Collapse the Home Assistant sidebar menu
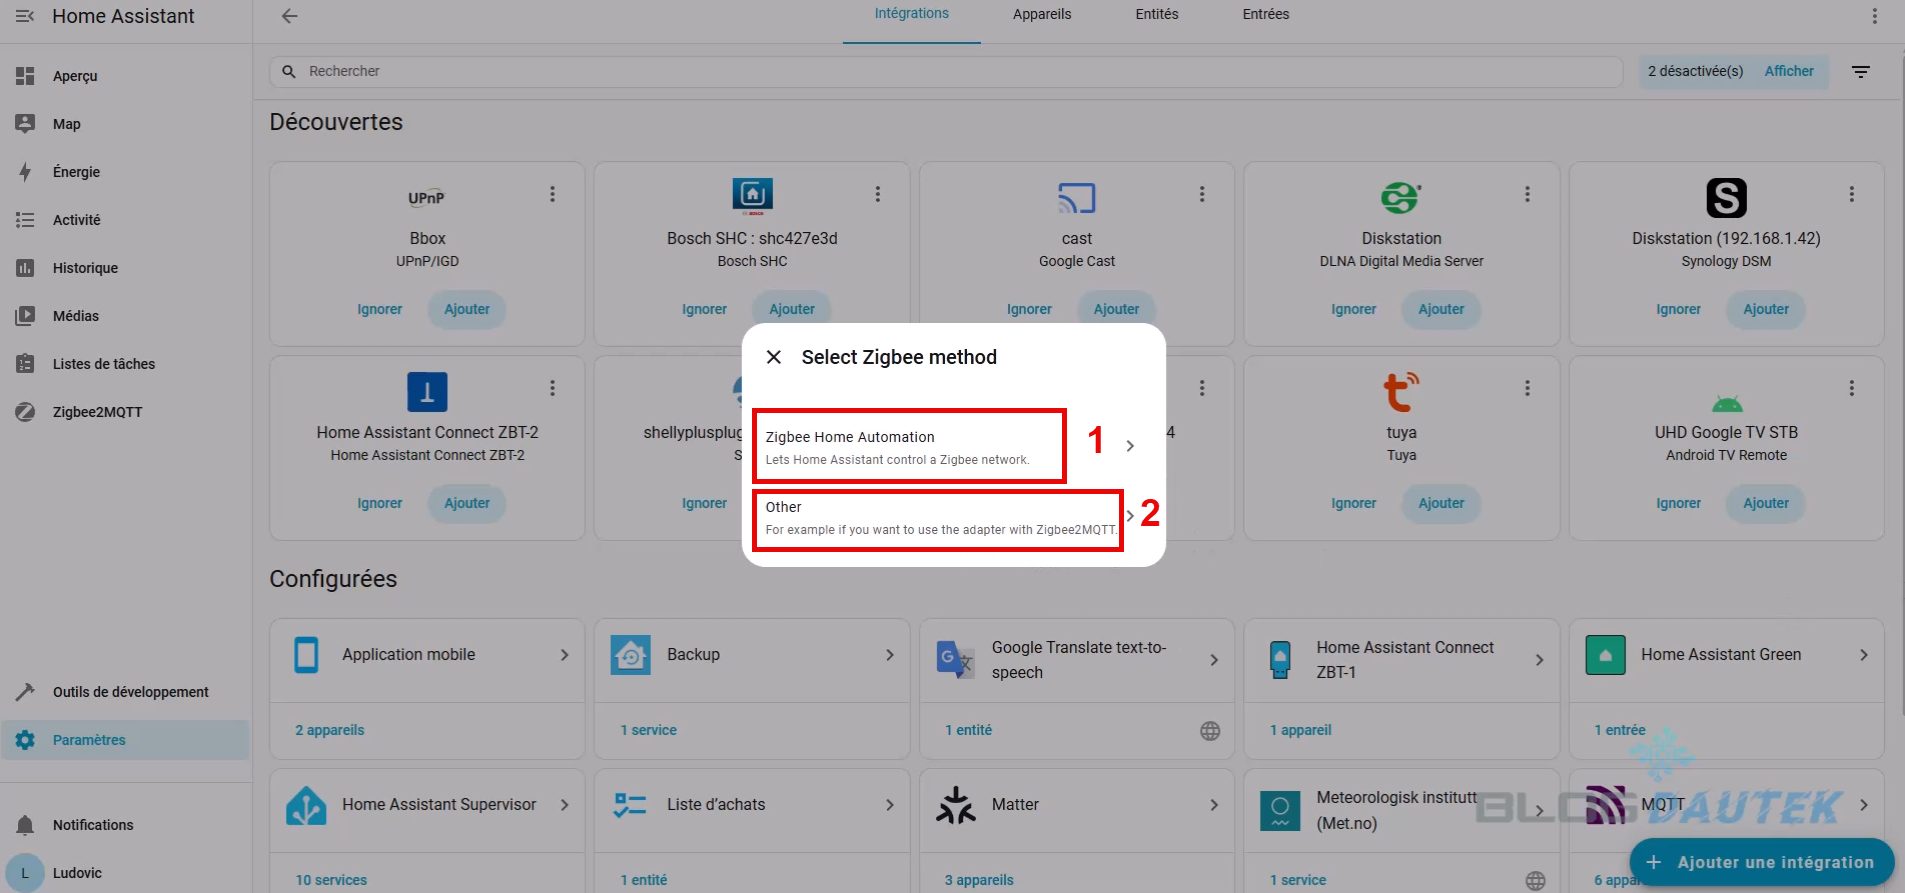The image size is (1905, 893). click(x=25, y=16)
